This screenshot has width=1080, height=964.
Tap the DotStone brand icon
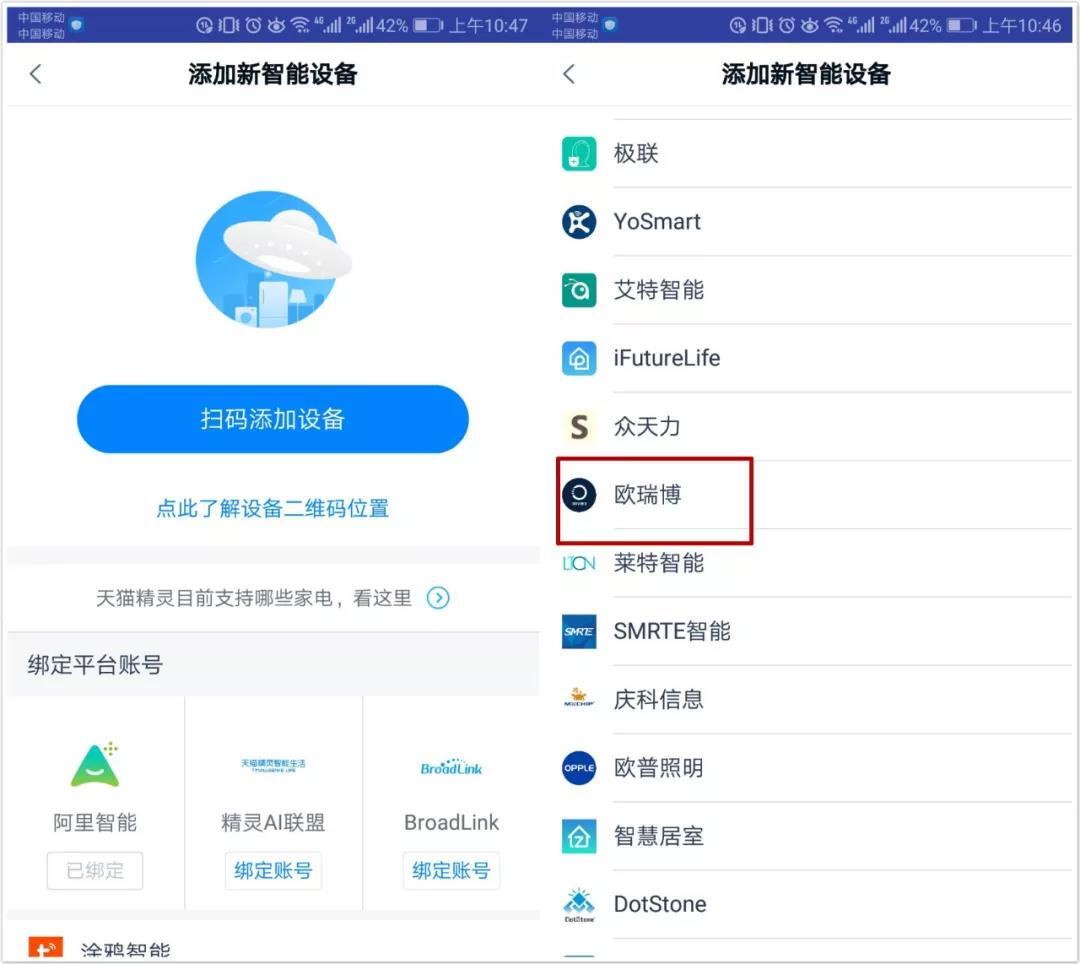(x=579, y=904)
